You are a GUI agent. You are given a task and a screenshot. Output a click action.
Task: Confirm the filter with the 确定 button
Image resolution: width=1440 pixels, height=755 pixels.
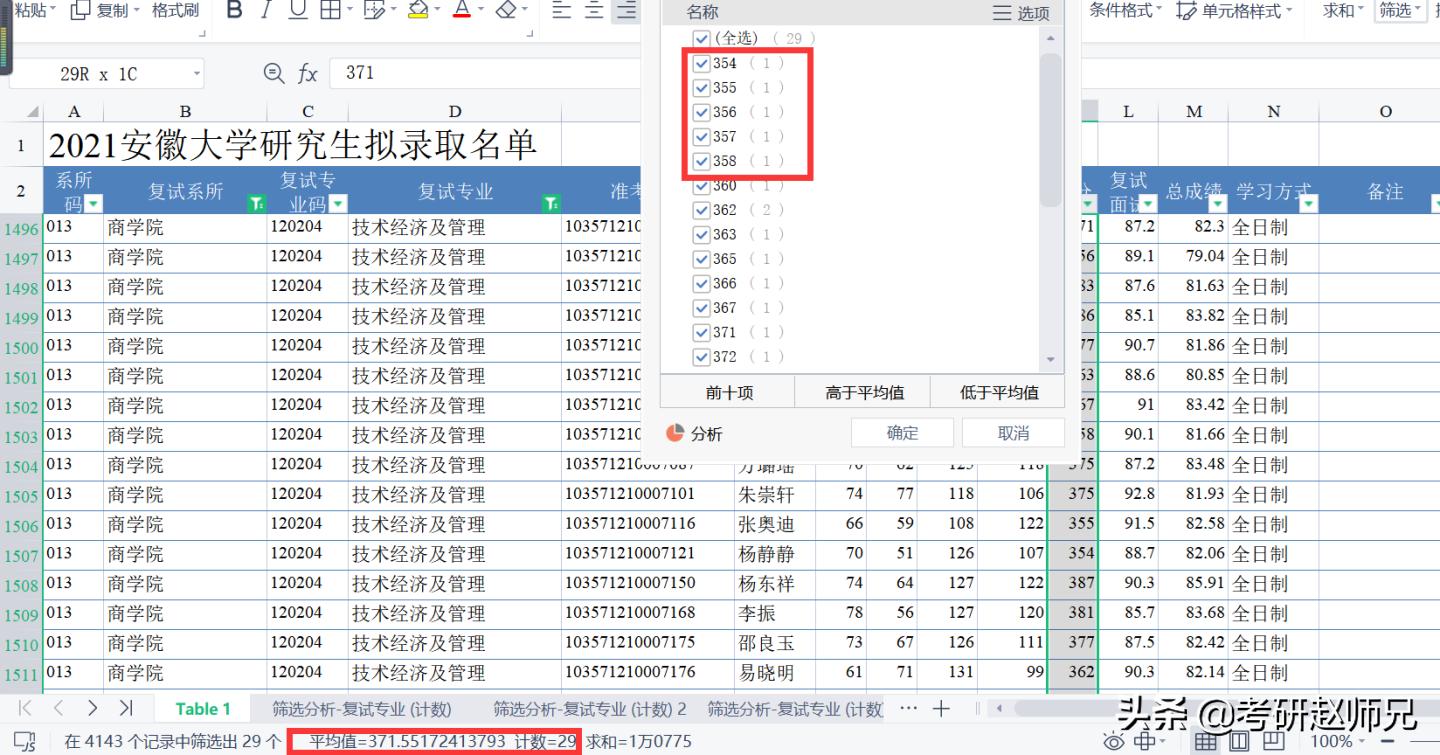(901, 432)
